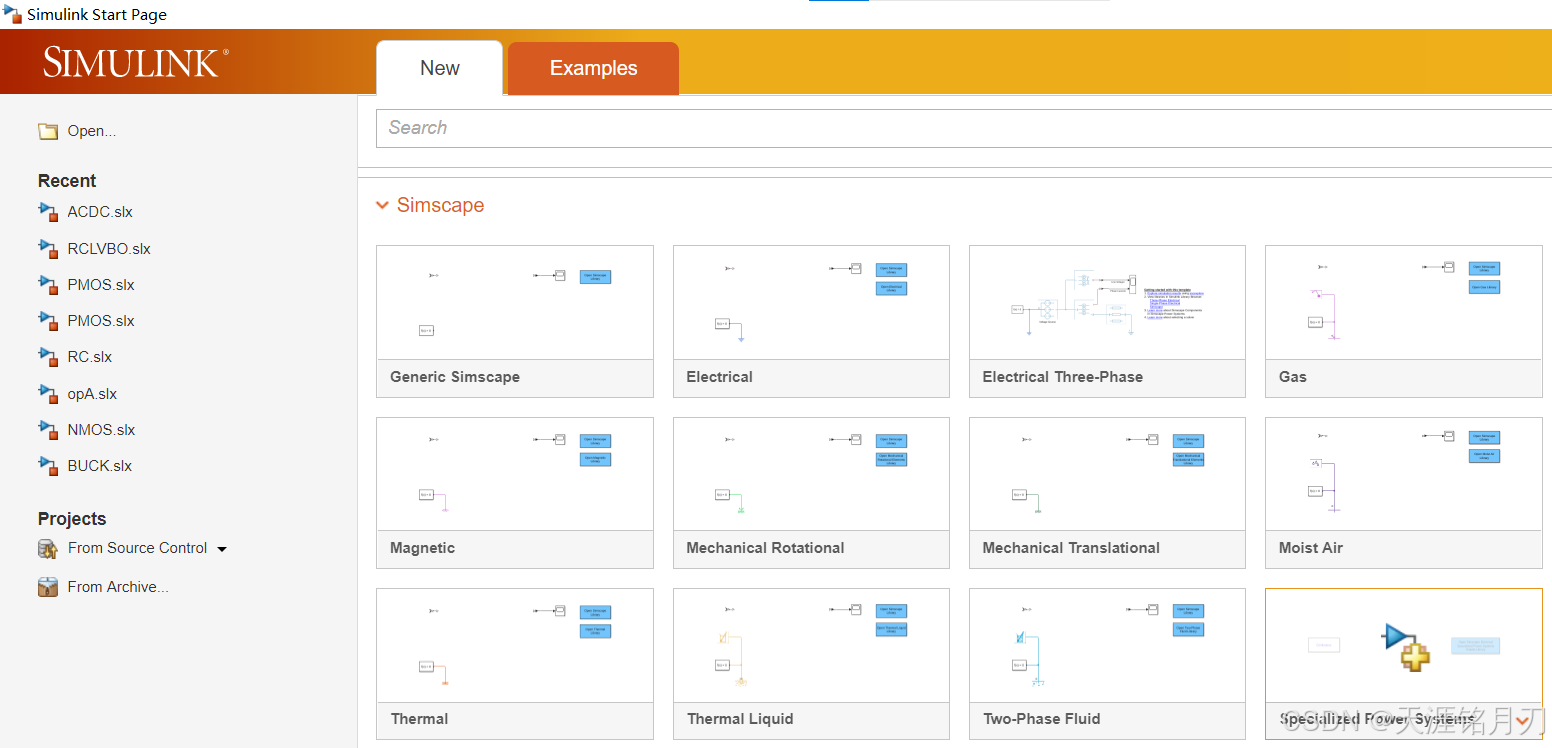Select the Gas template thumbnail
Image resolution: width=1552 pixels, height=748 pixels.
click(x=1404, y=303)
